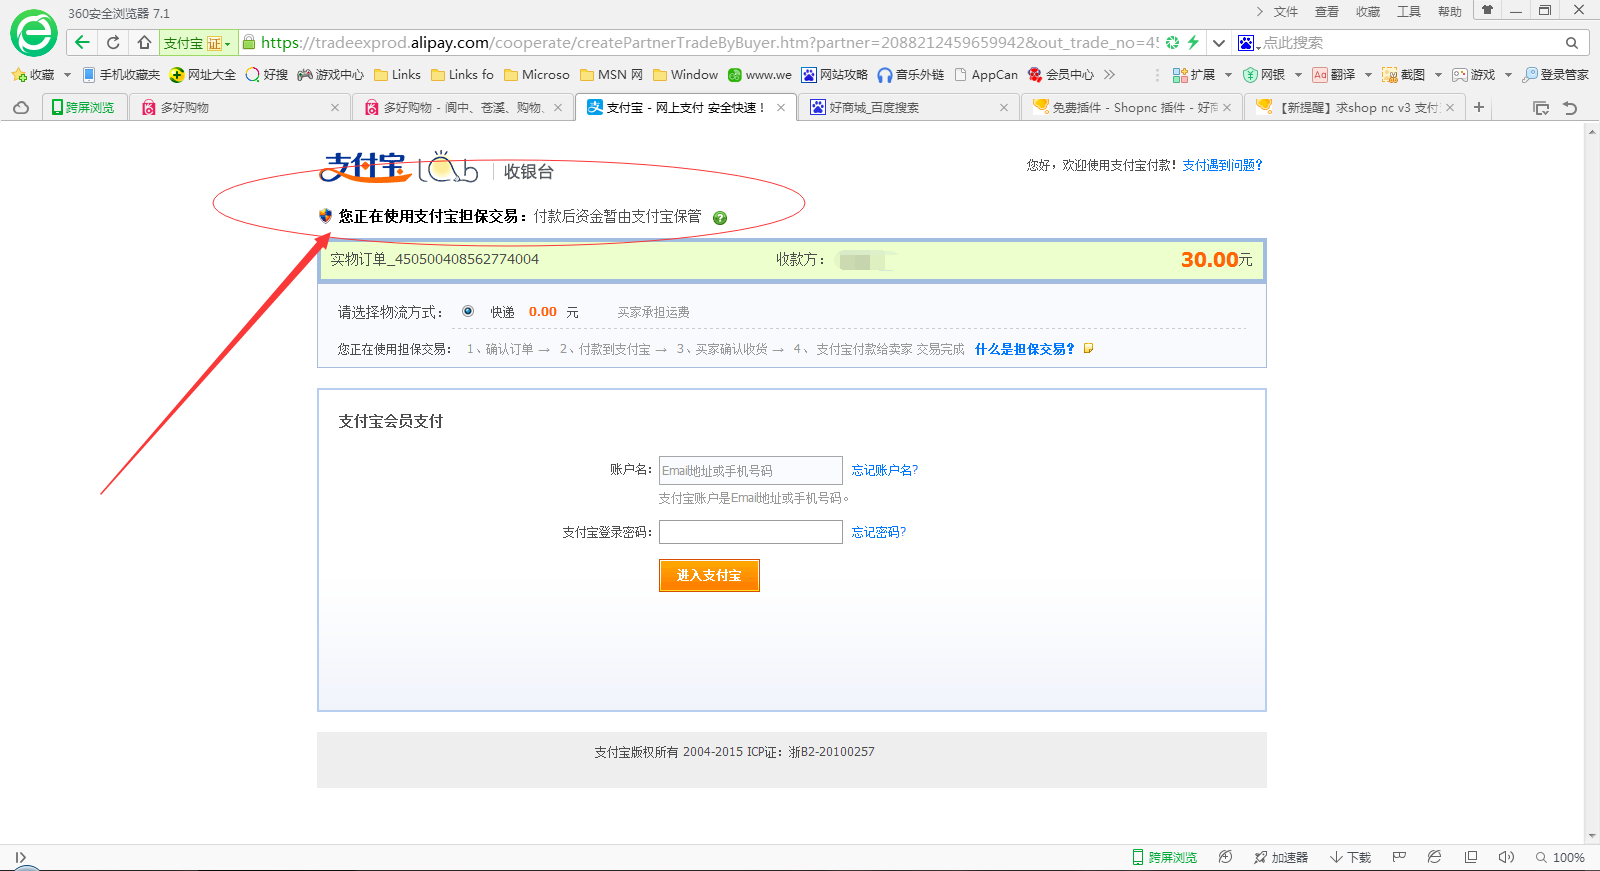The height and width of the screenshot is (871, 1600).
Task: Click the 扩展 extensions toolbar icon
Action: click(1194, 75)
